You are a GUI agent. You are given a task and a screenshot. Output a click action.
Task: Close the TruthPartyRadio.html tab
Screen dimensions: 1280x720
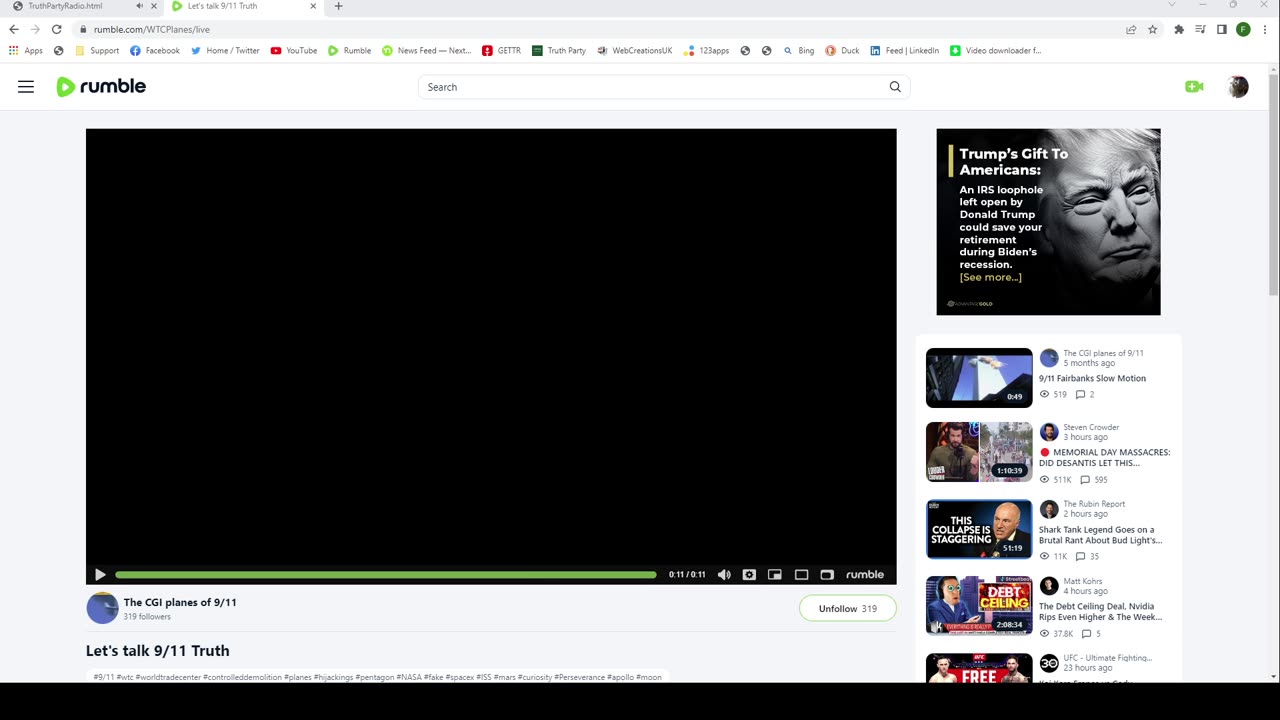pos(154,6)
